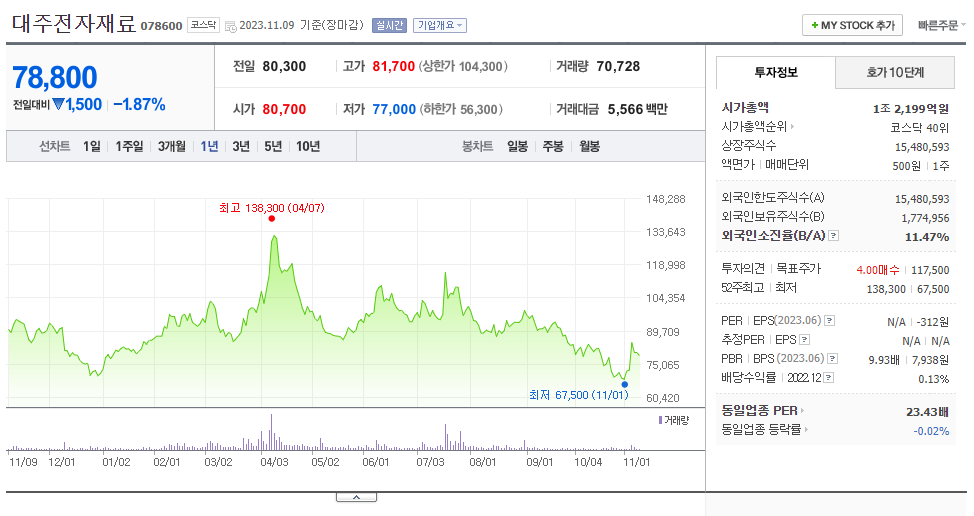
Task: Click the 전일 value 80,300
Action: [284, 66]
